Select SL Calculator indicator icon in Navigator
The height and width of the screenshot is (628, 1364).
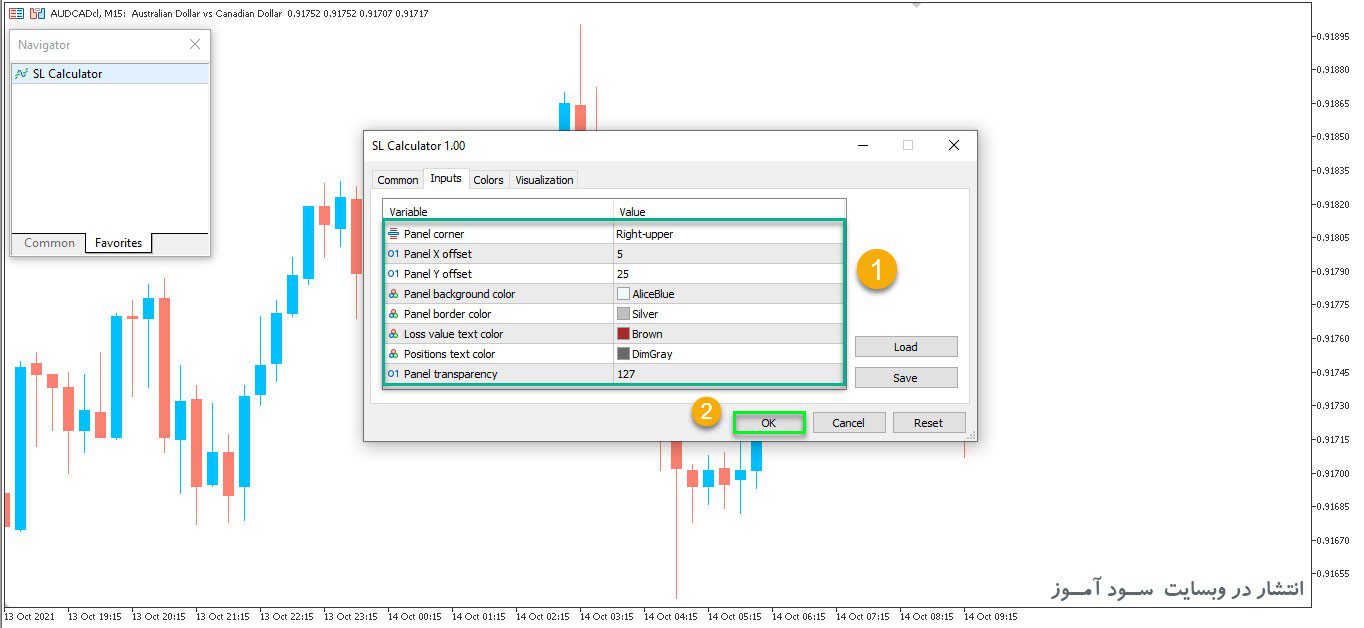pyautogui.click(x=21, y=74)
